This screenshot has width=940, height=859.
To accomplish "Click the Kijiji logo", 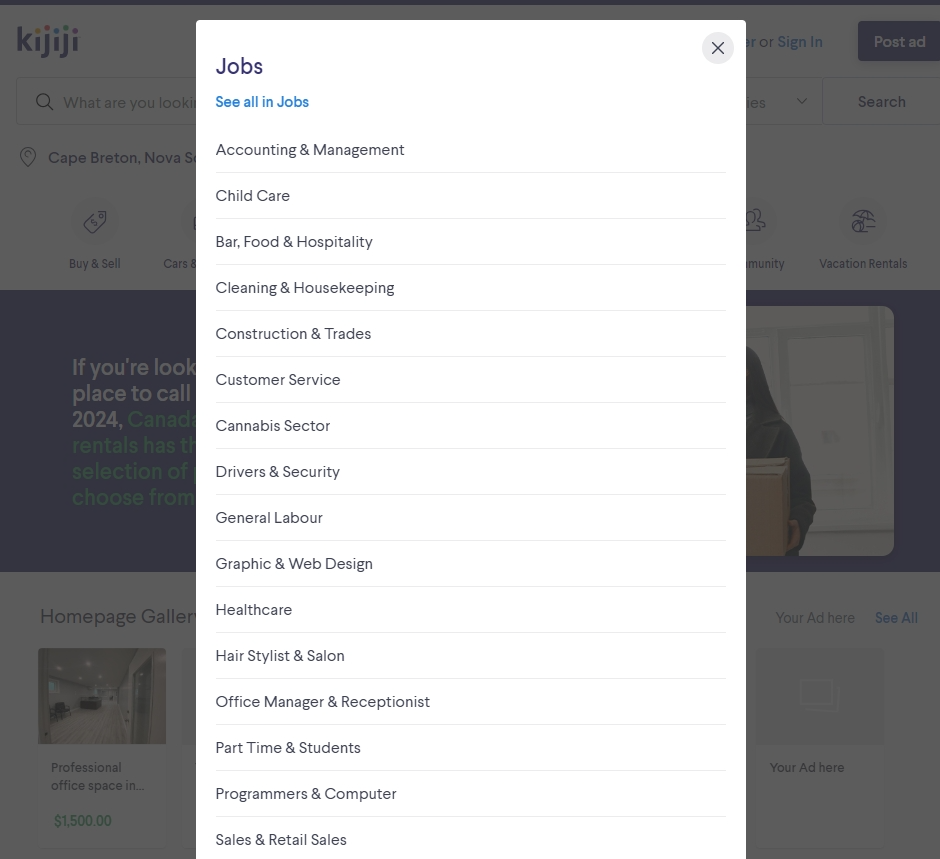I will tap(47, 41).
